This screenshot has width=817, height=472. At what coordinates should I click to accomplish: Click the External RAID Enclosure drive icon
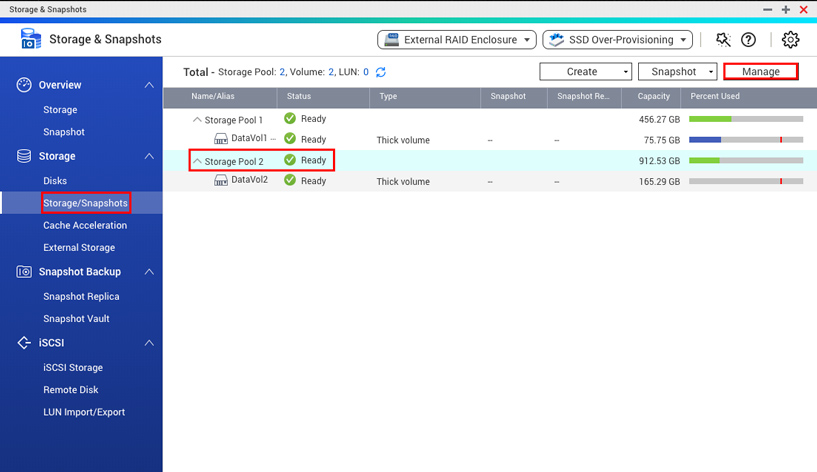point(392,40)
